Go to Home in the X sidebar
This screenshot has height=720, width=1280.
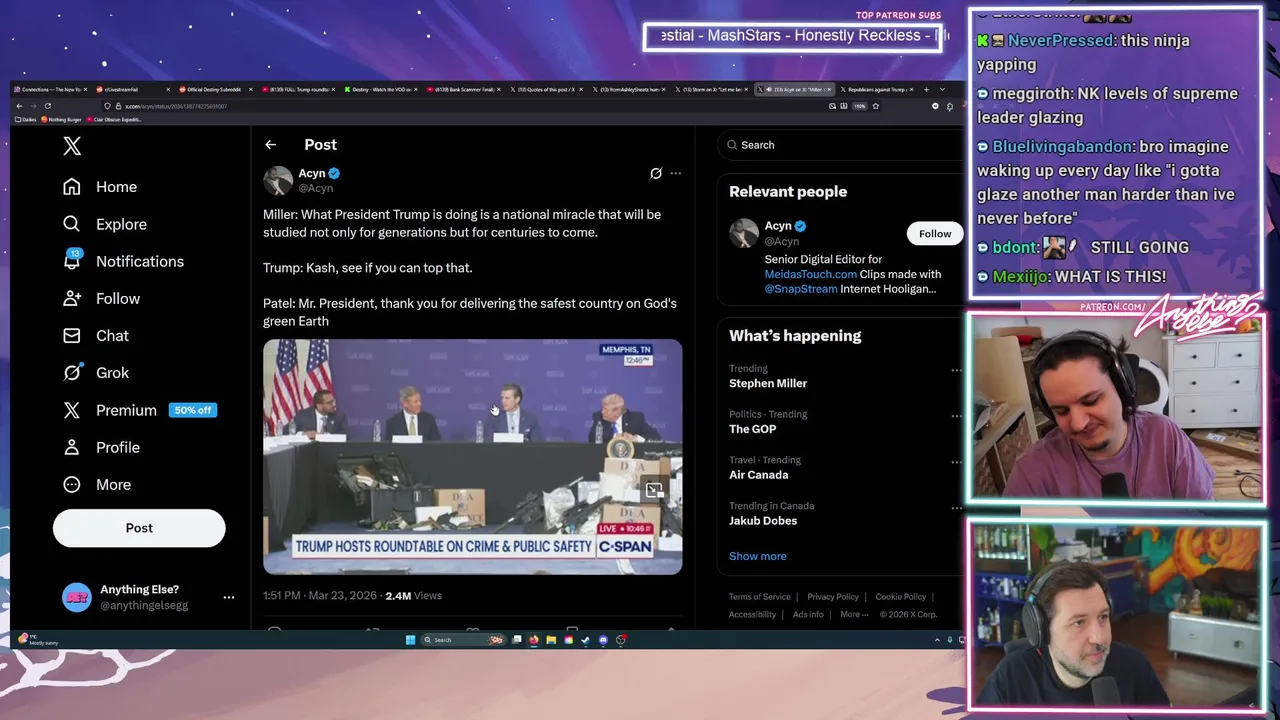(x=100, y=187)
